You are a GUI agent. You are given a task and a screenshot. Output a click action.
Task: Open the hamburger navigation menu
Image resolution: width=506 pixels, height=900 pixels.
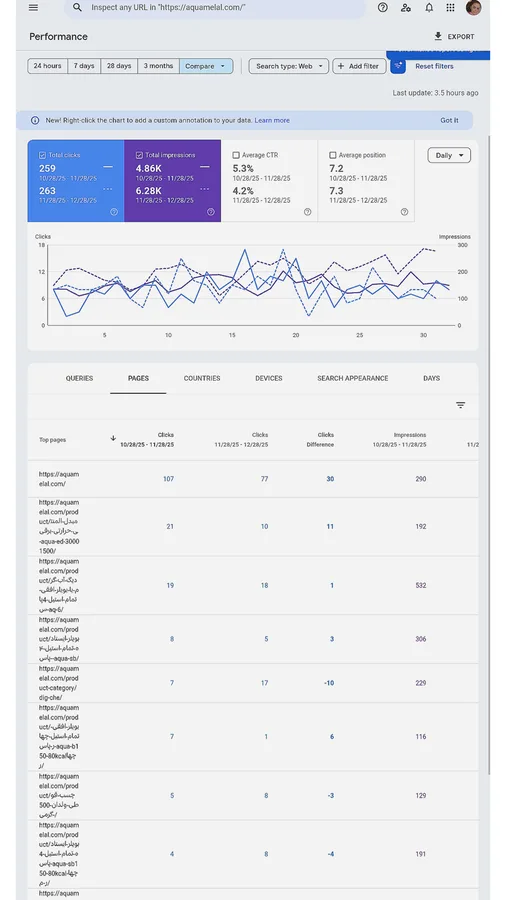(x=33, y=7)
